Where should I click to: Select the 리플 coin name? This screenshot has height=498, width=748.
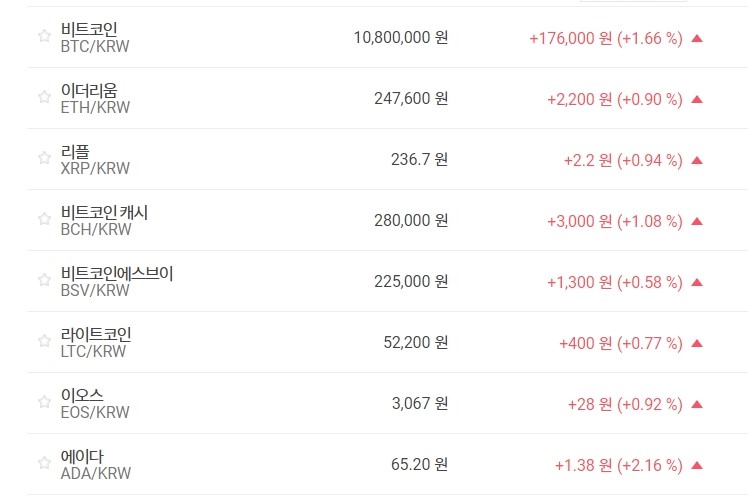coord(75,151)
